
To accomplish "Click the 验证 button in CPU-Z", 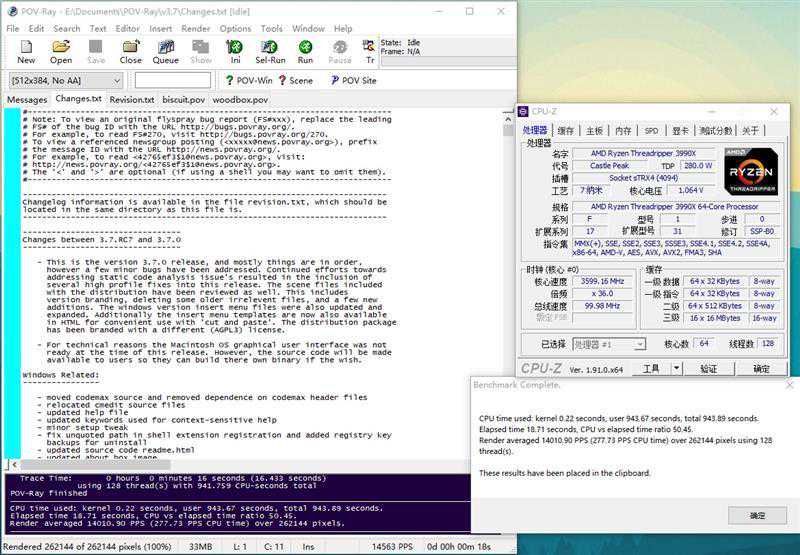I will tap(707, 369).
